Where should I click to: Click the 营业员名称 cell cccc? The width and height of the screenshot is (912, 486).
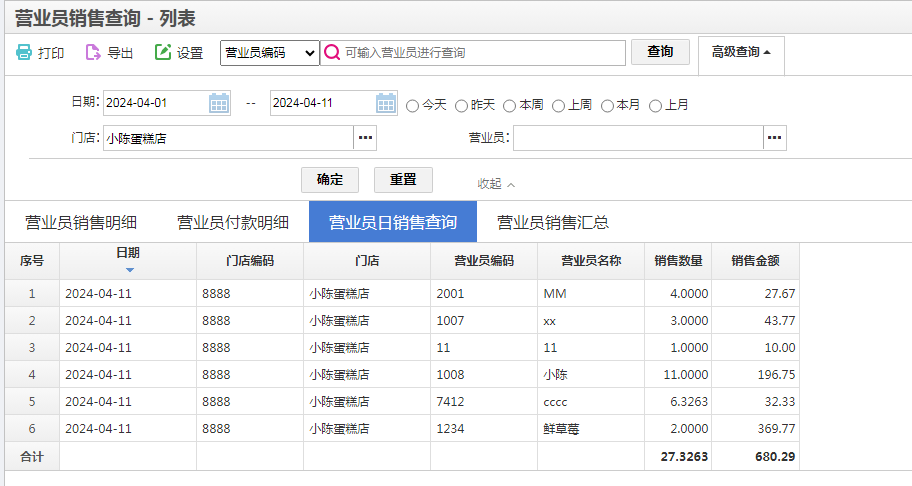(x=591, y=402)
